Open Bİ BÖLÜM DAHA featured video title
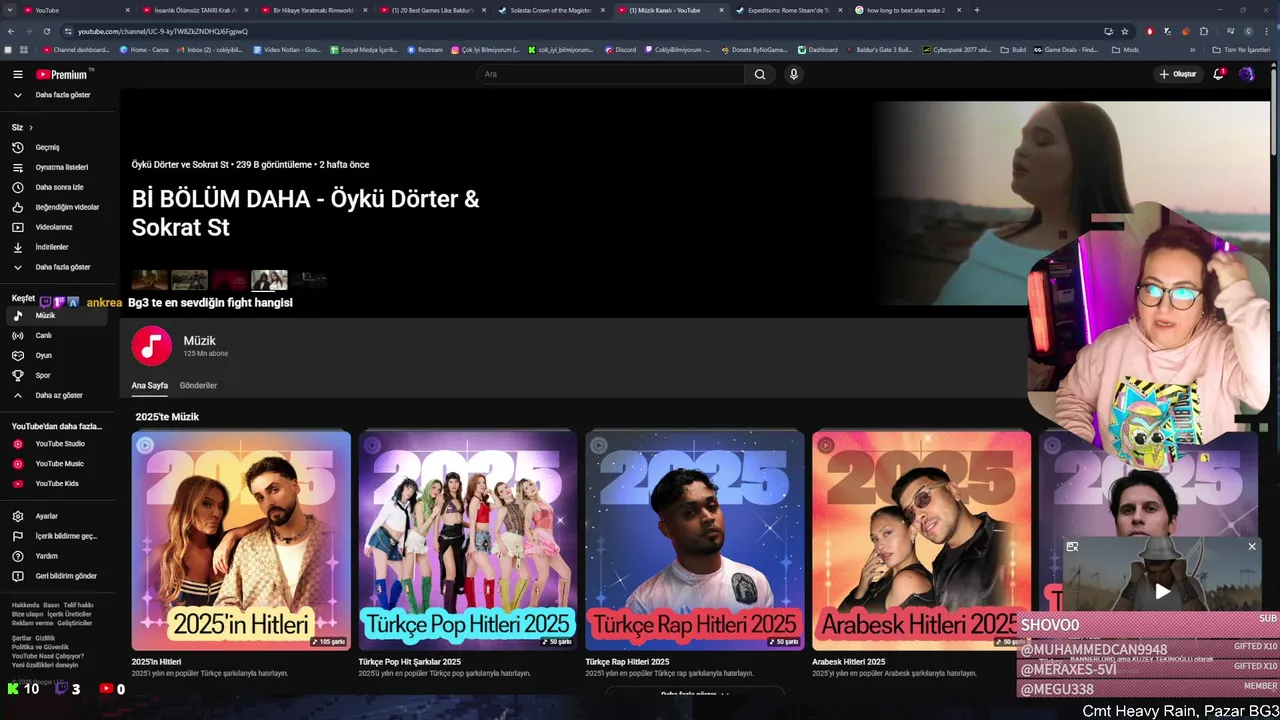The width and height of the screenshot is (1280, 720). click(305, 213)
